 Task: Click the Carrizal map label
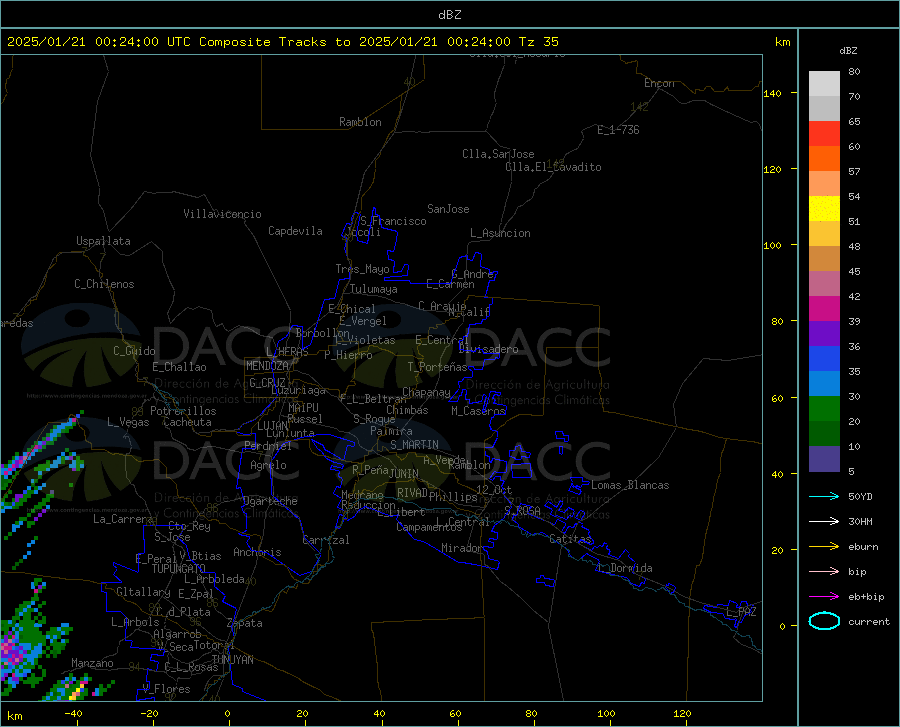pyautogui.click(x=326, y=540)
